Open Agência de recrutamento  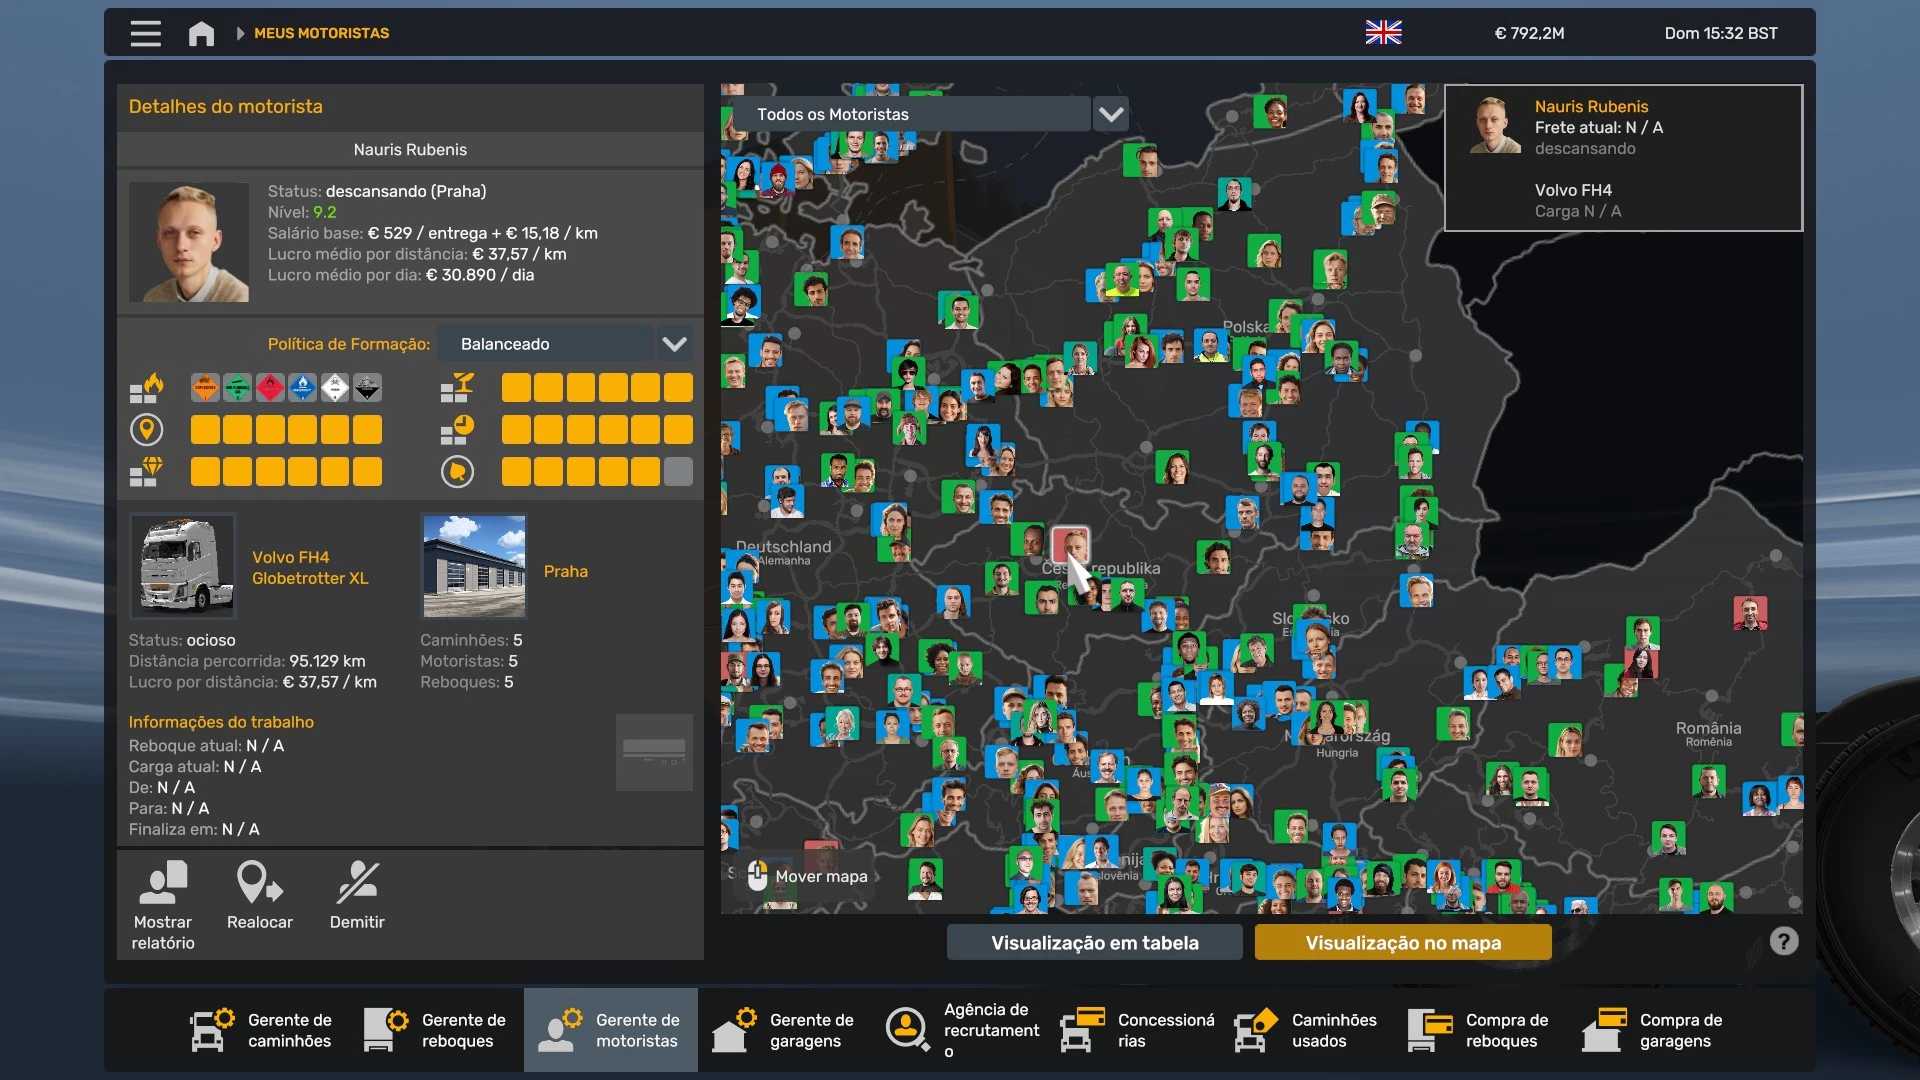[x=965, y=1030]
